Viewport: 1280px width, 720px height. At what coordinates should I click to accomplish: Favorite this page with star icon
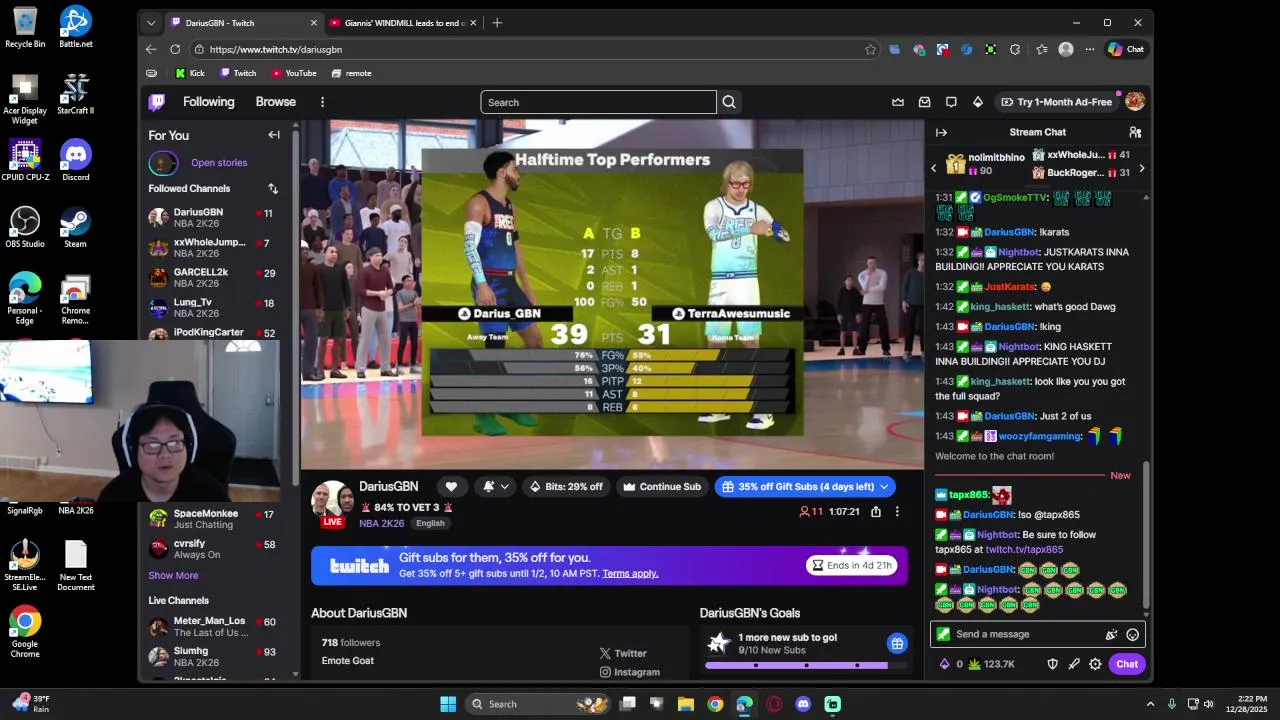point(871,49)
